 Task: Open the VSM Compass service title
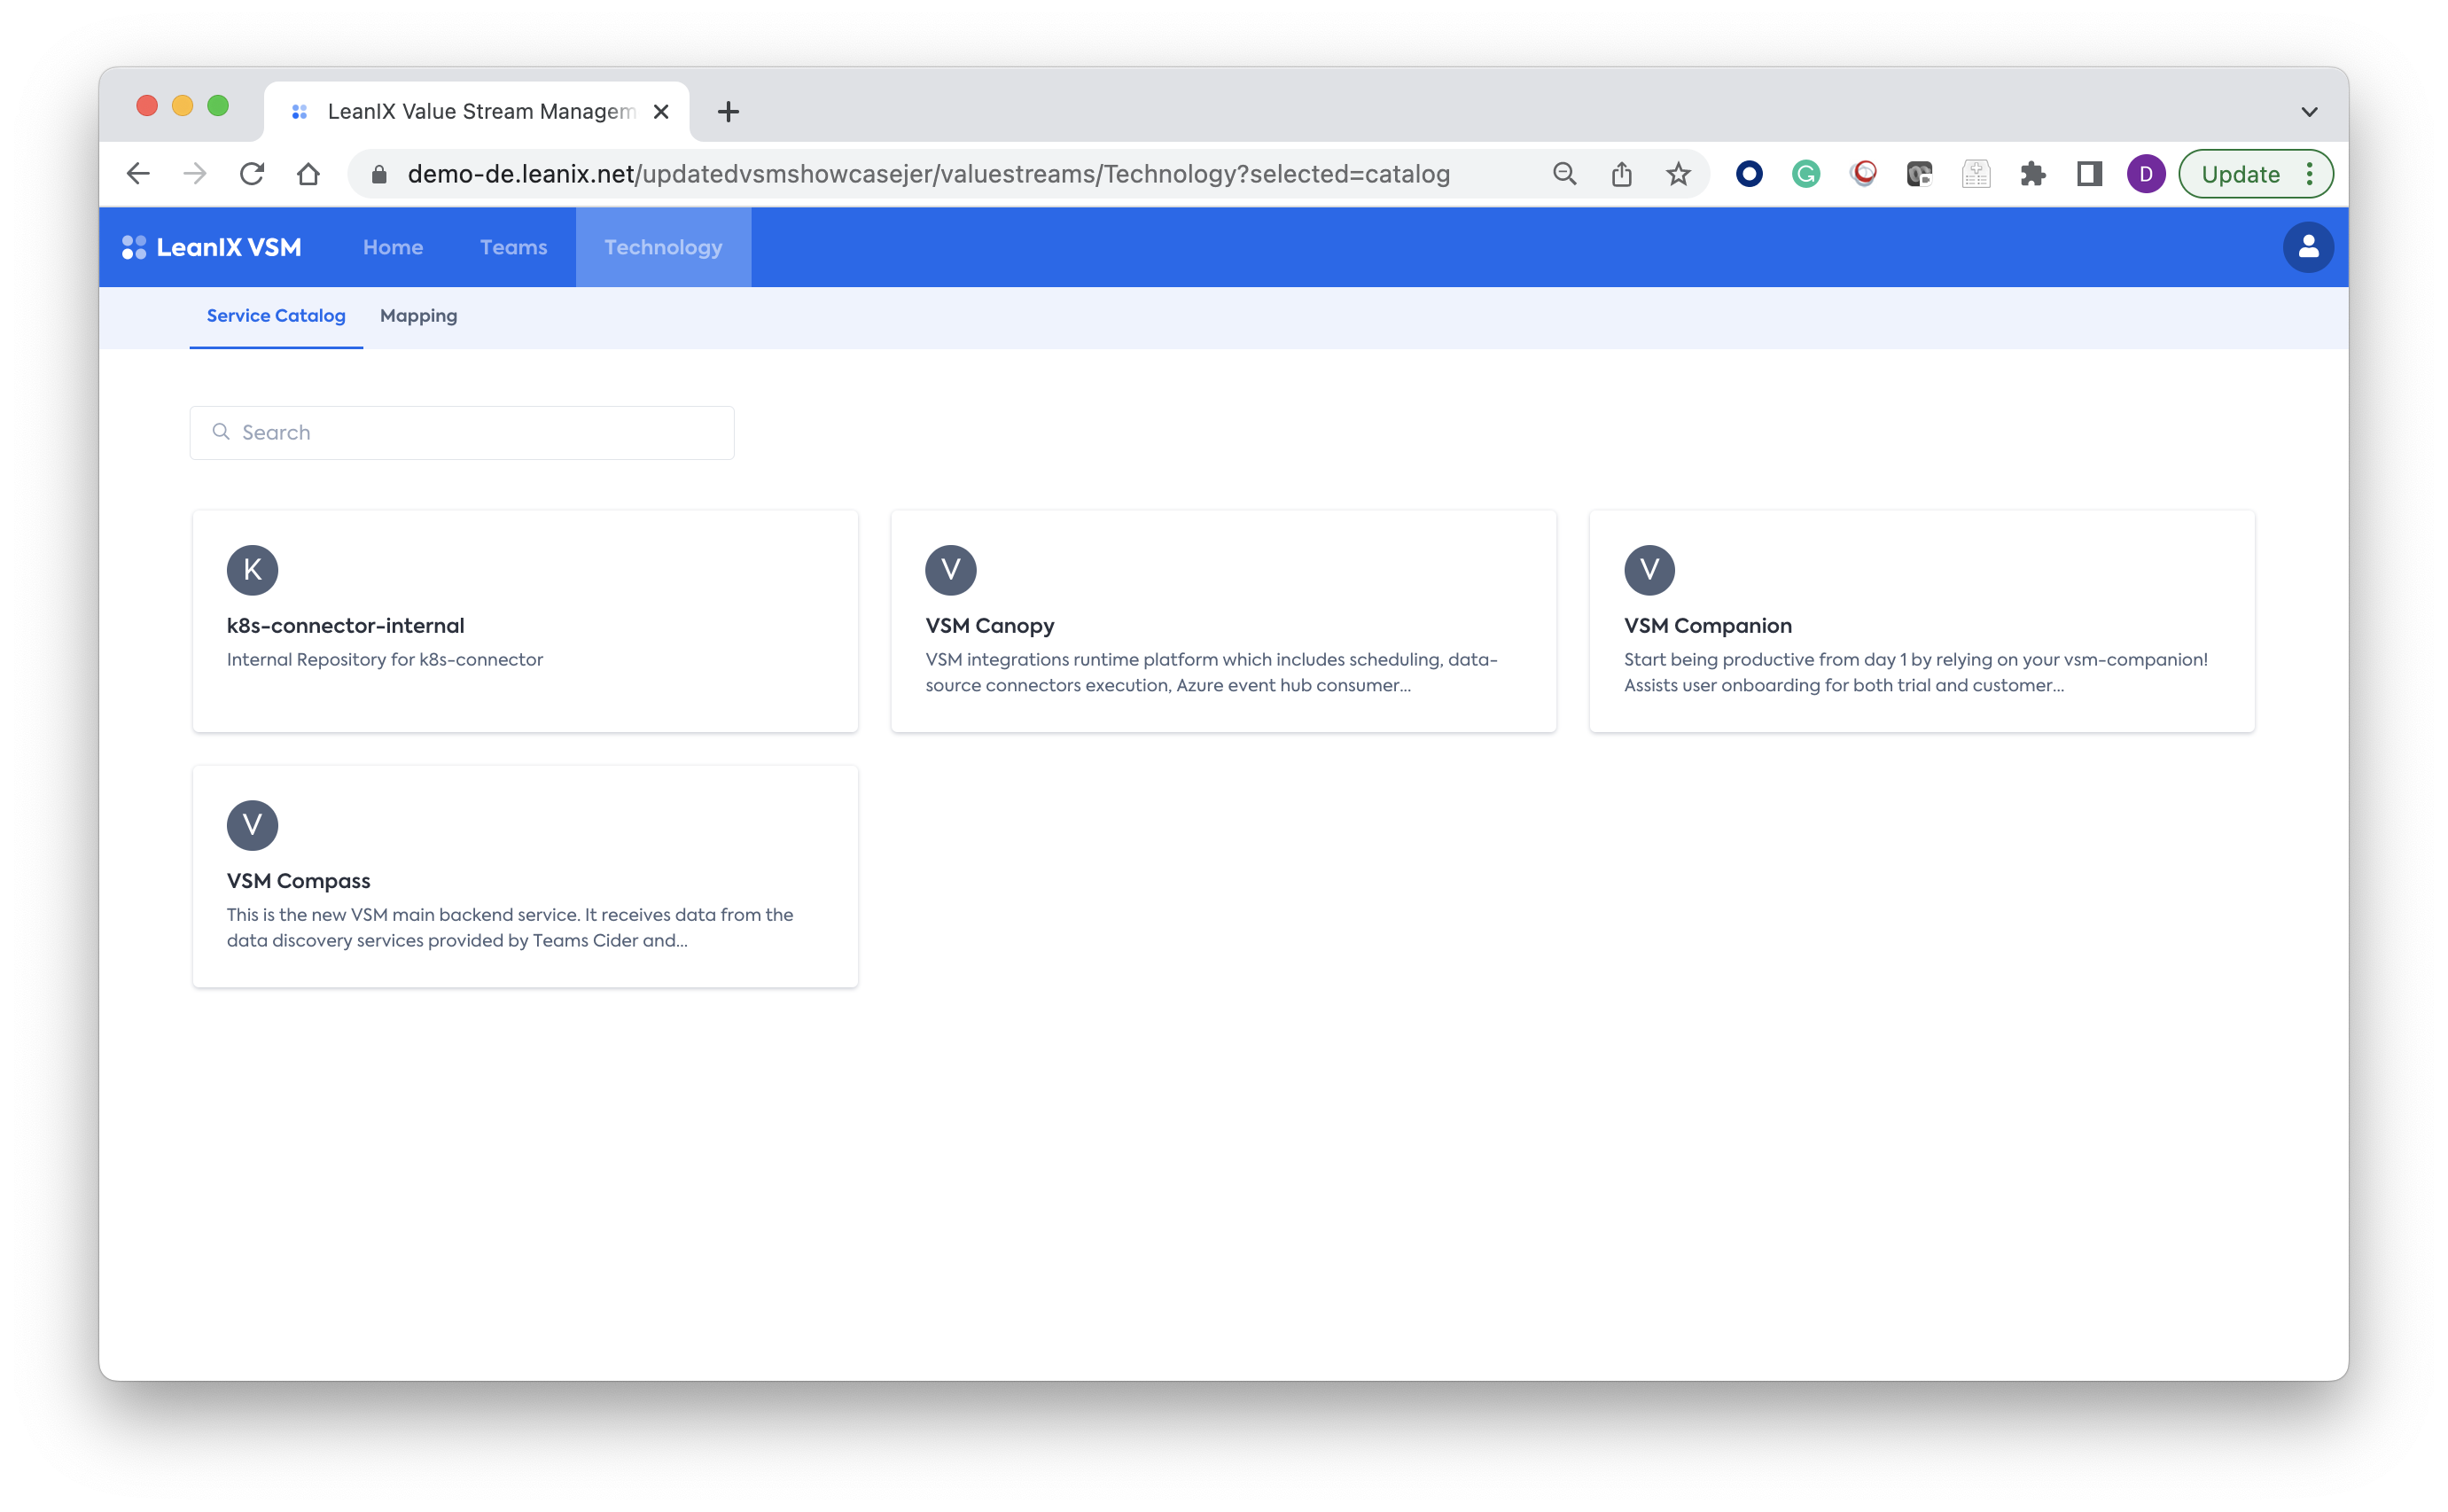tap(298, 881)
